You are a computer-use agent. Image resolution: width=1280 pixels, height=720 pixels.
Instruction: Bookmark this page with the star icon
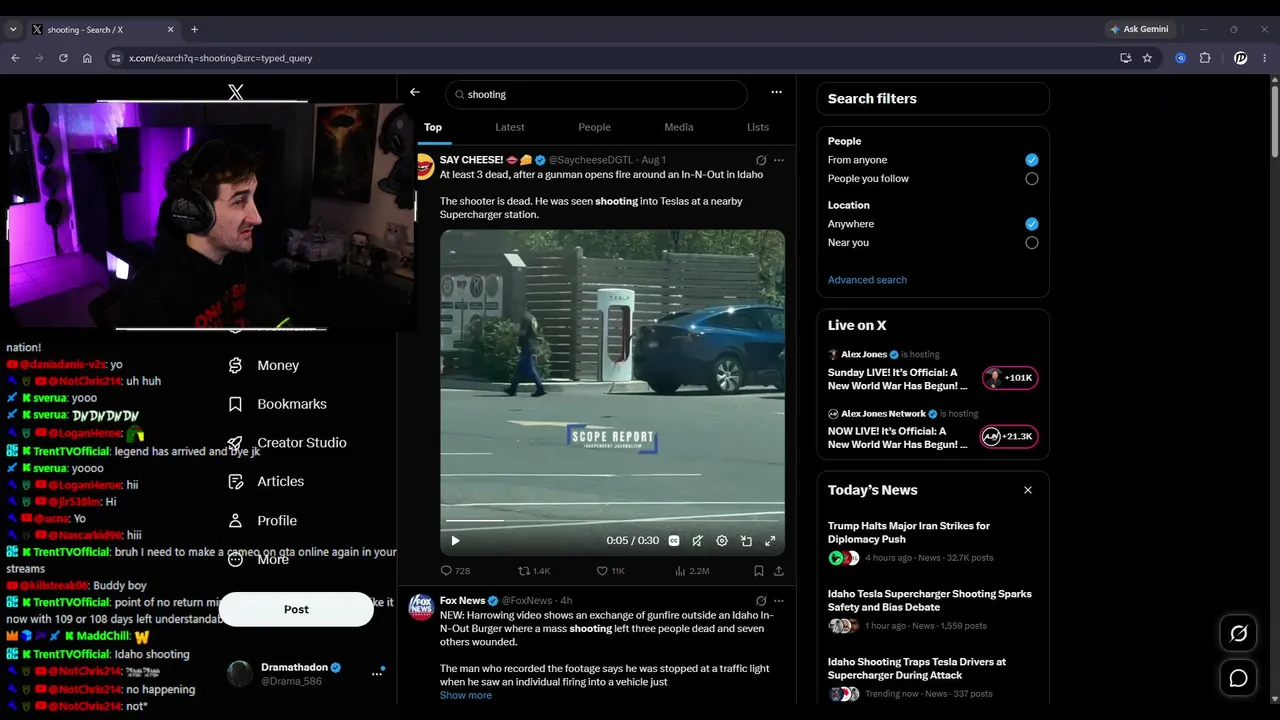(1147, 58)
